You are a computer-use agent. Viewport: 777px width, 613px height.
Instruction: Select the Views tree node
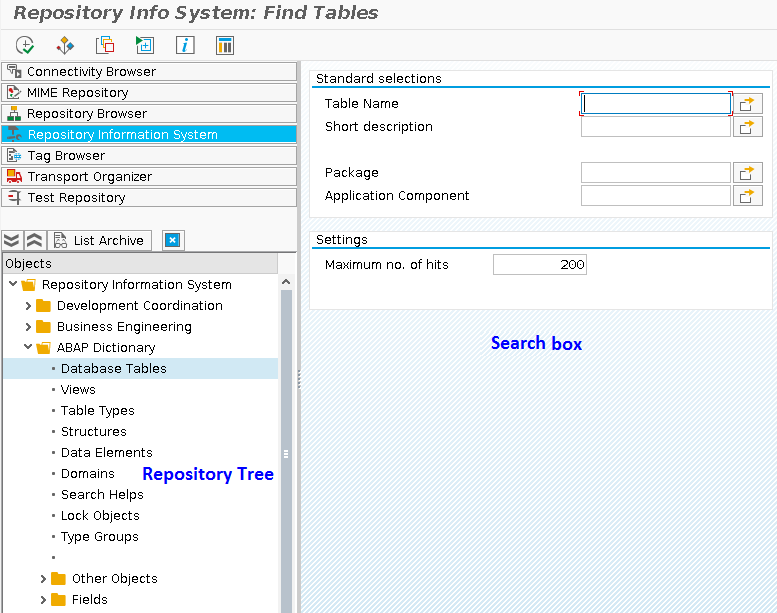[x=78, y=390]
